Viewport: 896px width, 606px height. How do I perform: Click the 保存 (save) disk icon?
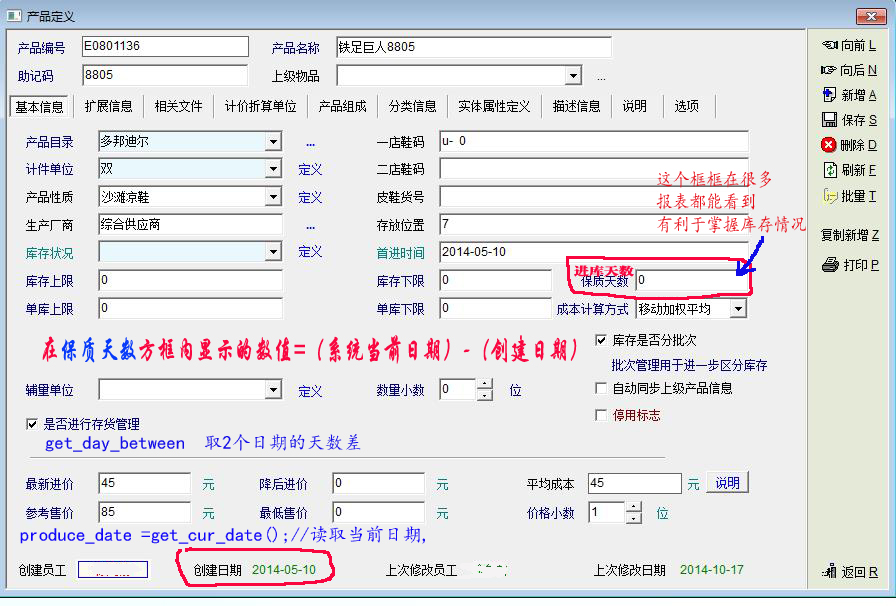(829, 120)
